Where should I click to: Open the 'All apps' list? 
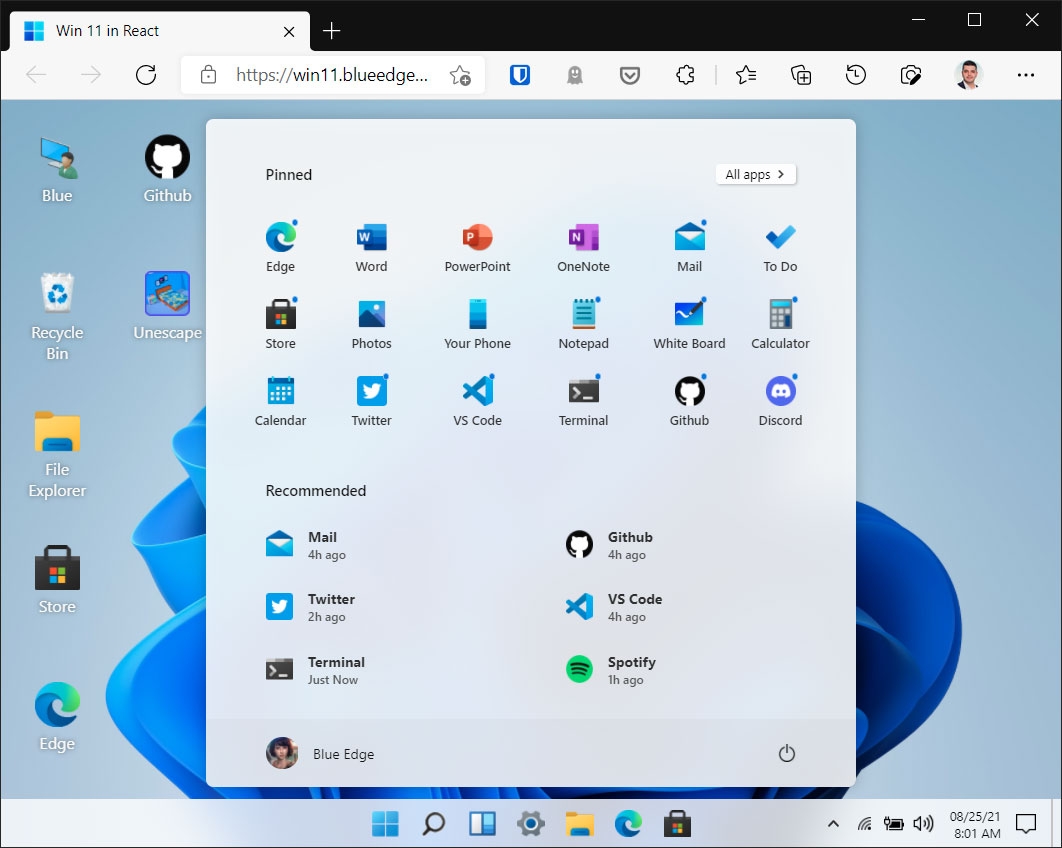tap(755, 173)
